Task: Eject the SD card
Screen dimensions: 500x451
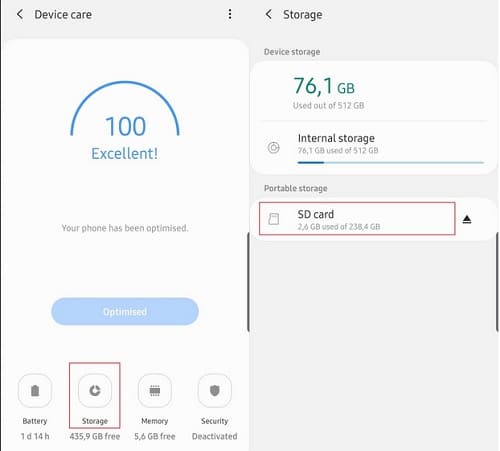Action: click(467, 219)
